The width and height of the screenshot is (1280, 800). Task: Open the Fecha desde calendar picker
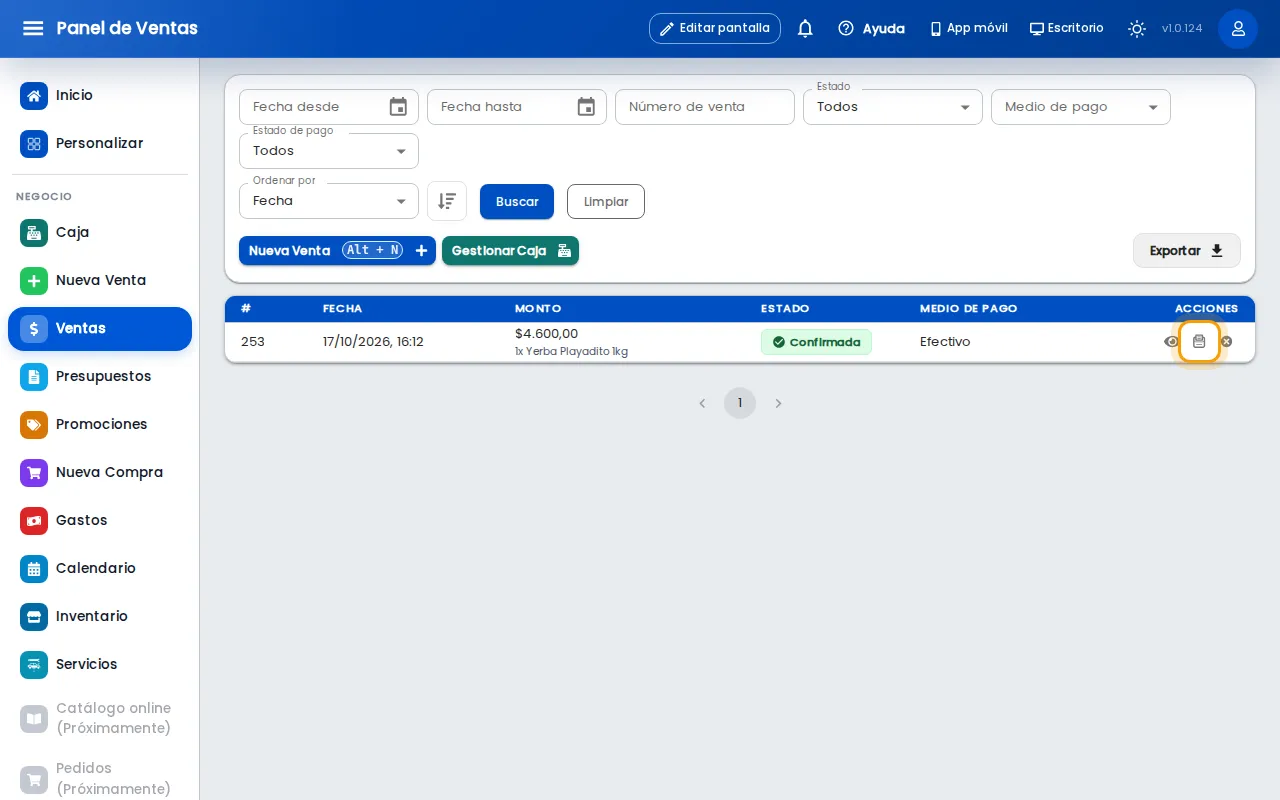398,107
